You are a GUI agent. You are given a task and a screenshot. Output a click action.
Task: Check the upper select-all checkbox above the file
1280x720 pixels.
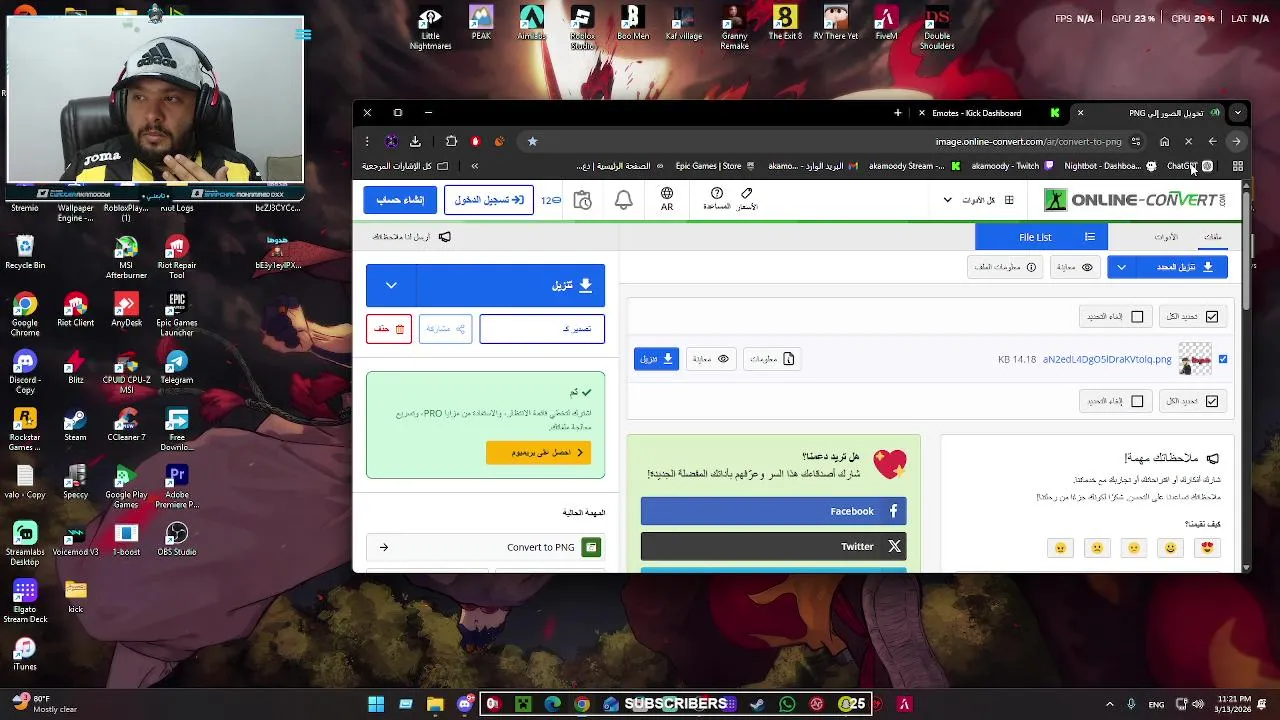1212,316
